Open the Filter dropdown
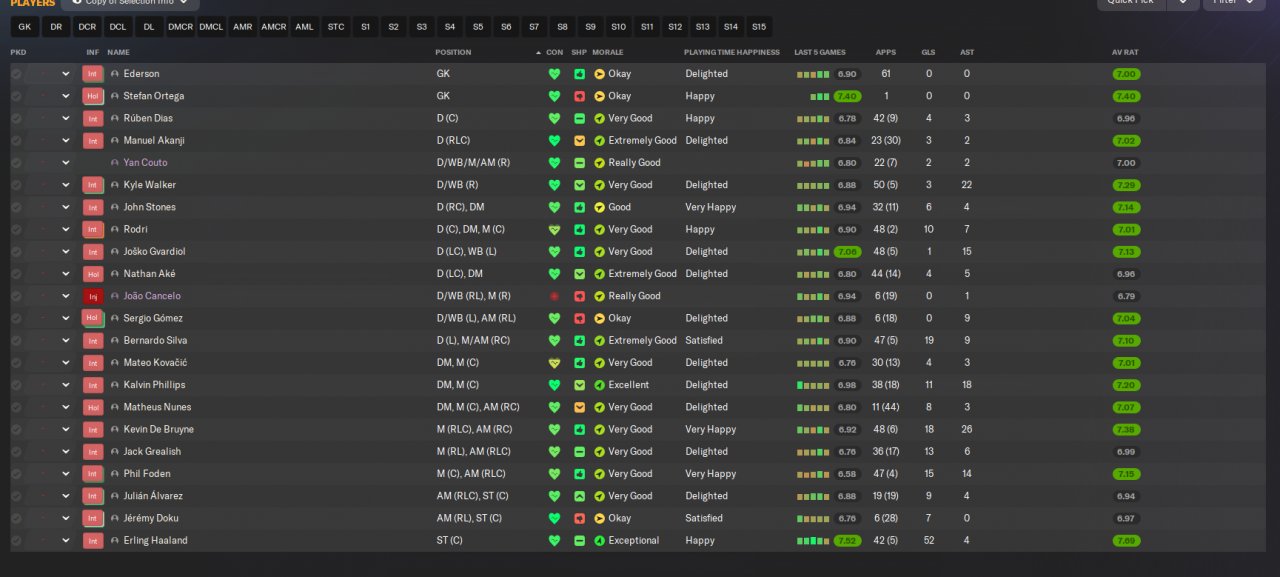The height and width of the screenshot is (577, 1280). 1233,2
